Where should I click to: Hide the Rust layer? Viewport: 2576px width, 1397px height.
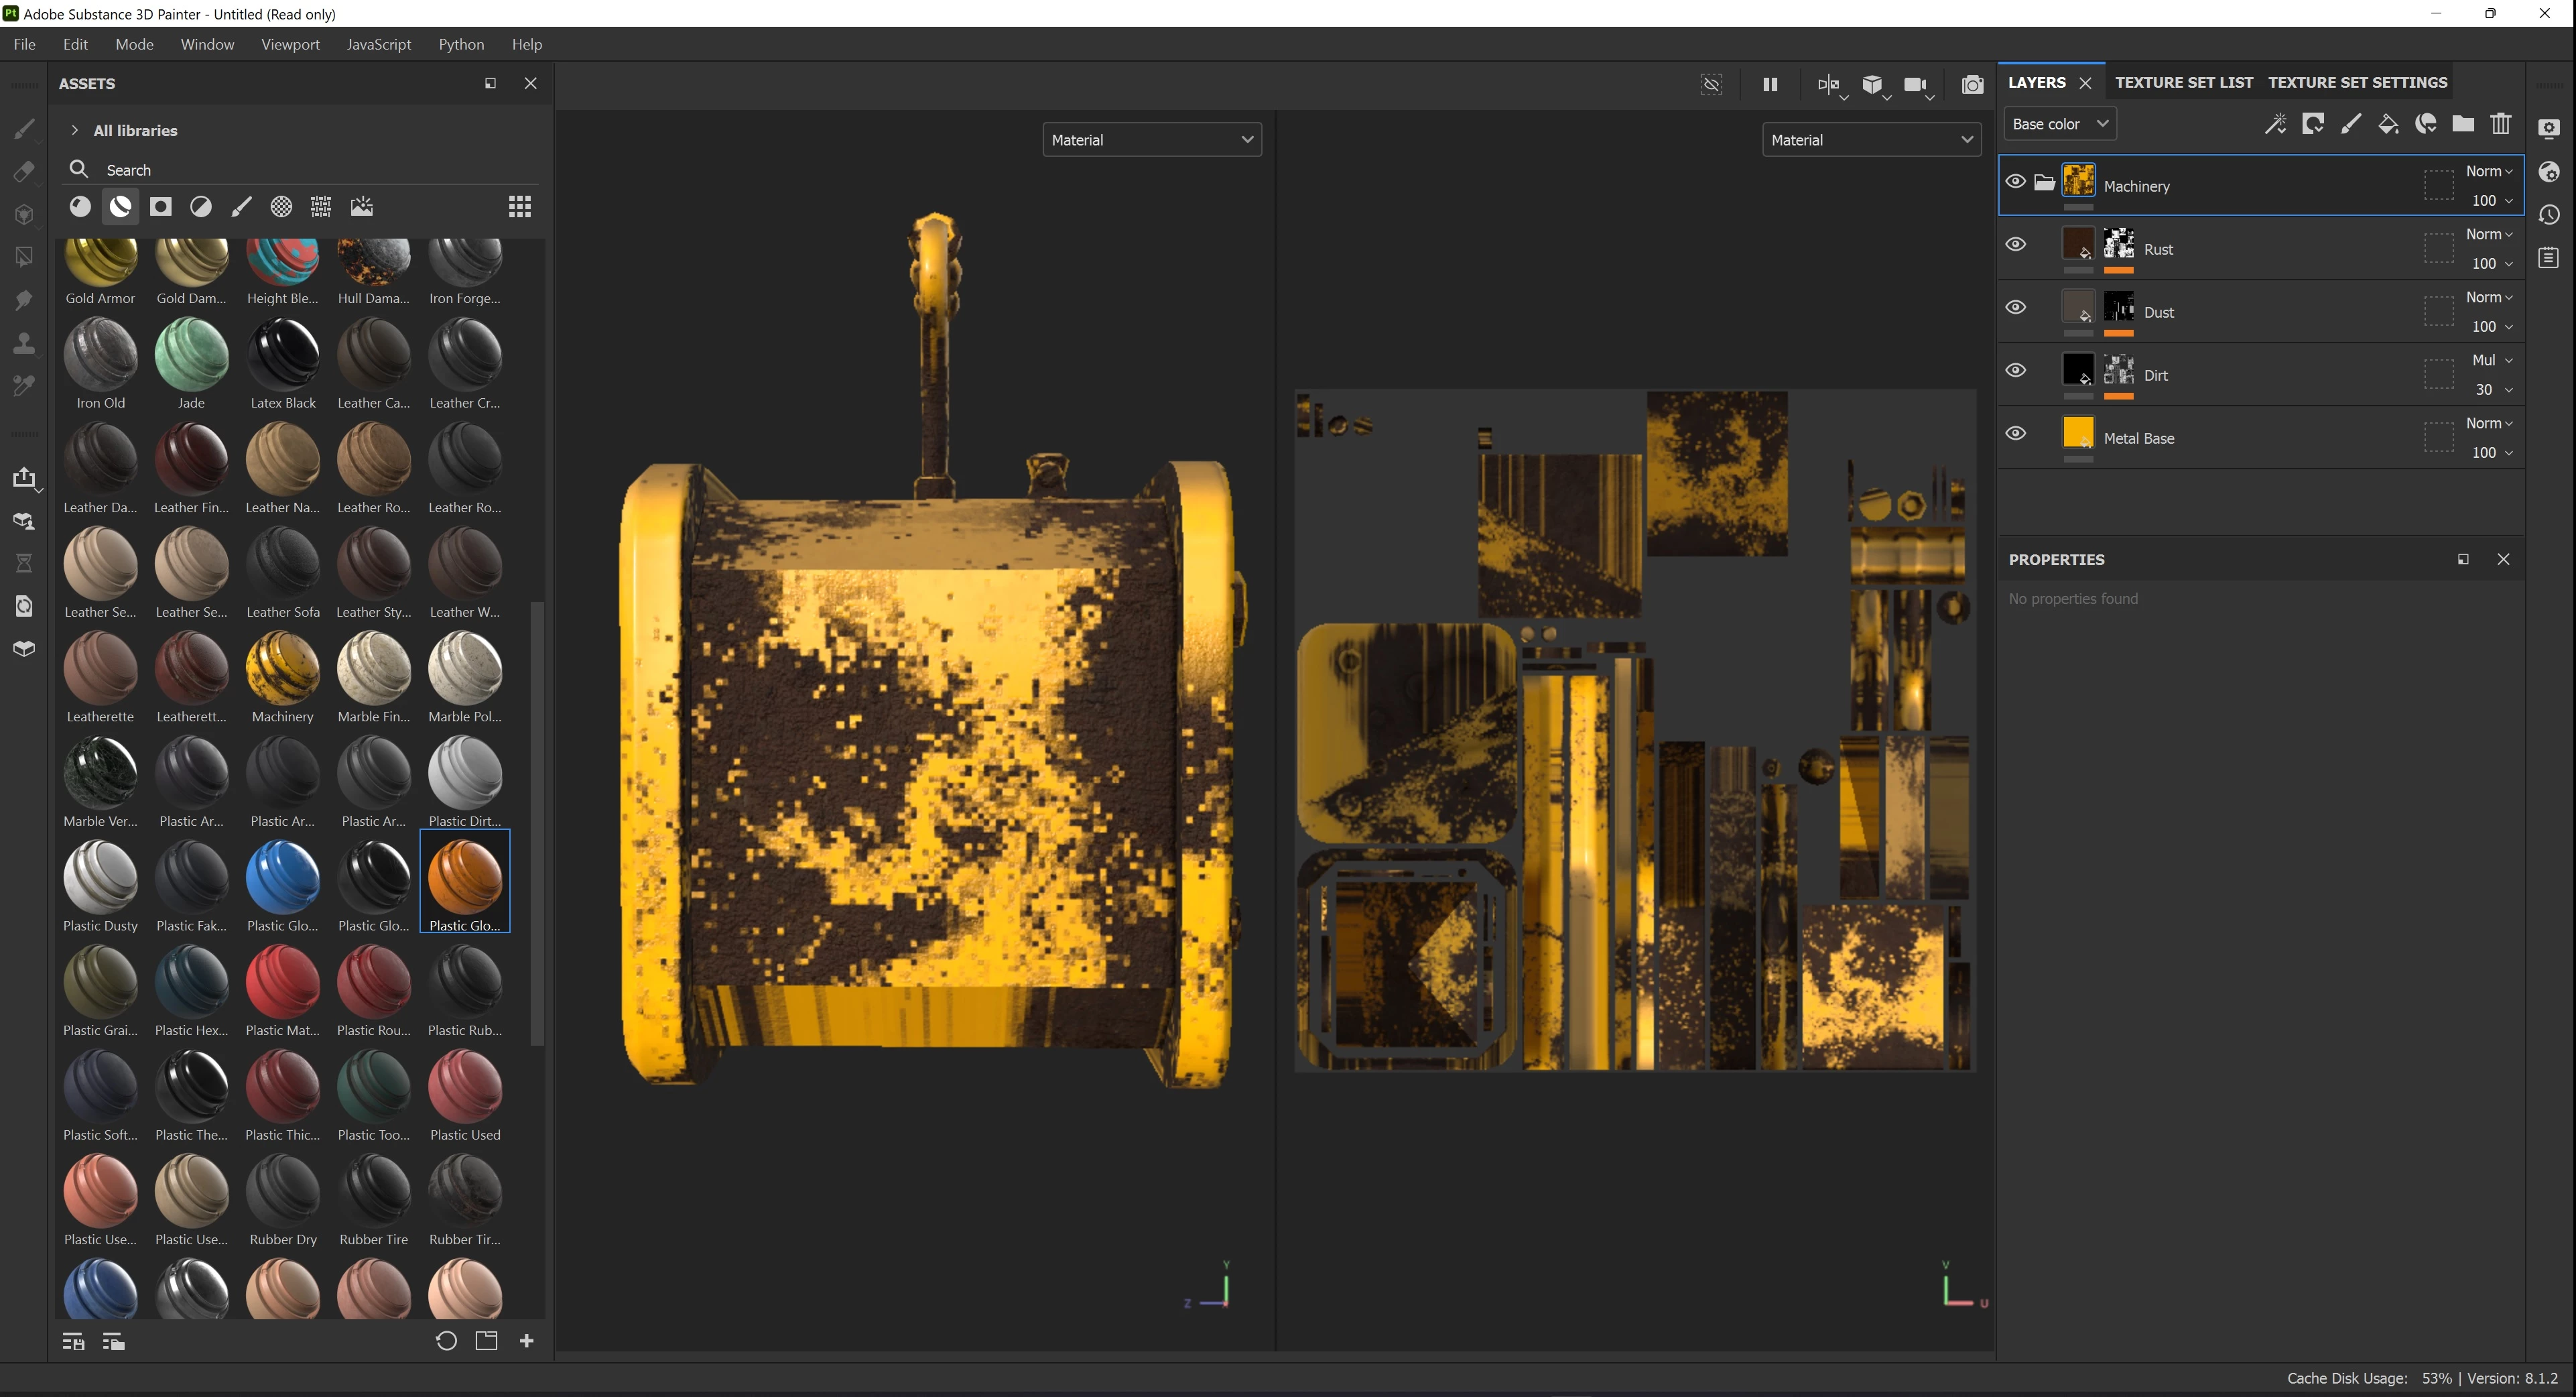coord(2016,245)
